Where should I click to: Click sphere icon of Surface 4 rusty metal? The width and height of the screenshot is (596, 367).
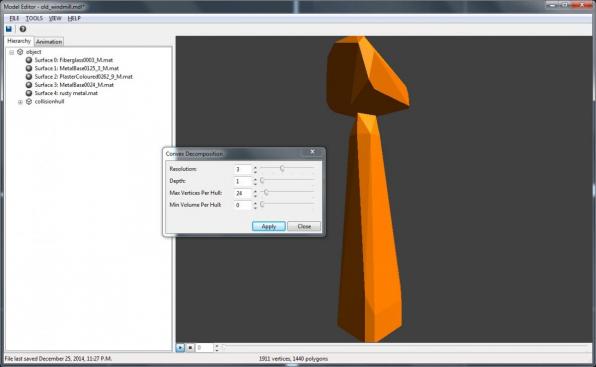tap(29, 93)
